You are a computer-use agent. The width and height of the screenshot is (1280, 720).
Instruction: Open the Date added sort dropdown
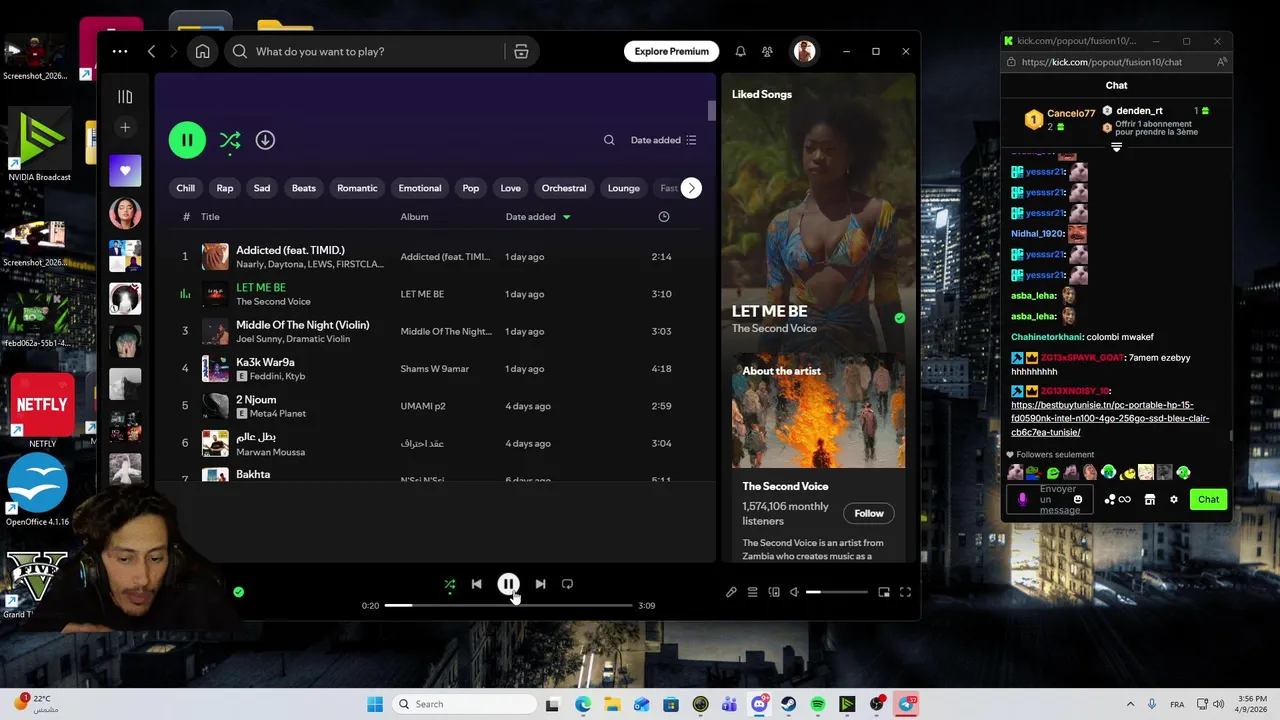664,140
